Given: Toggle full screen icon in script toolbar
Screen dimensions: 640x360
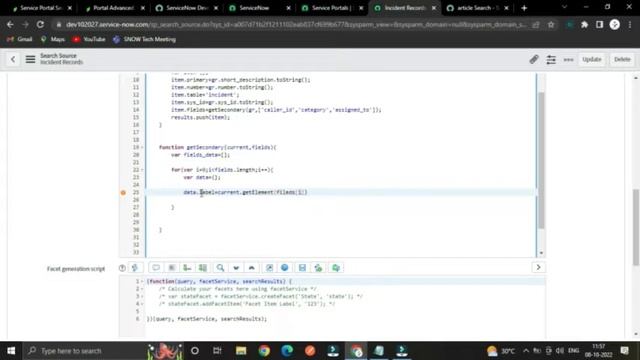Looking at the screenshot, I should click(269, 268).
